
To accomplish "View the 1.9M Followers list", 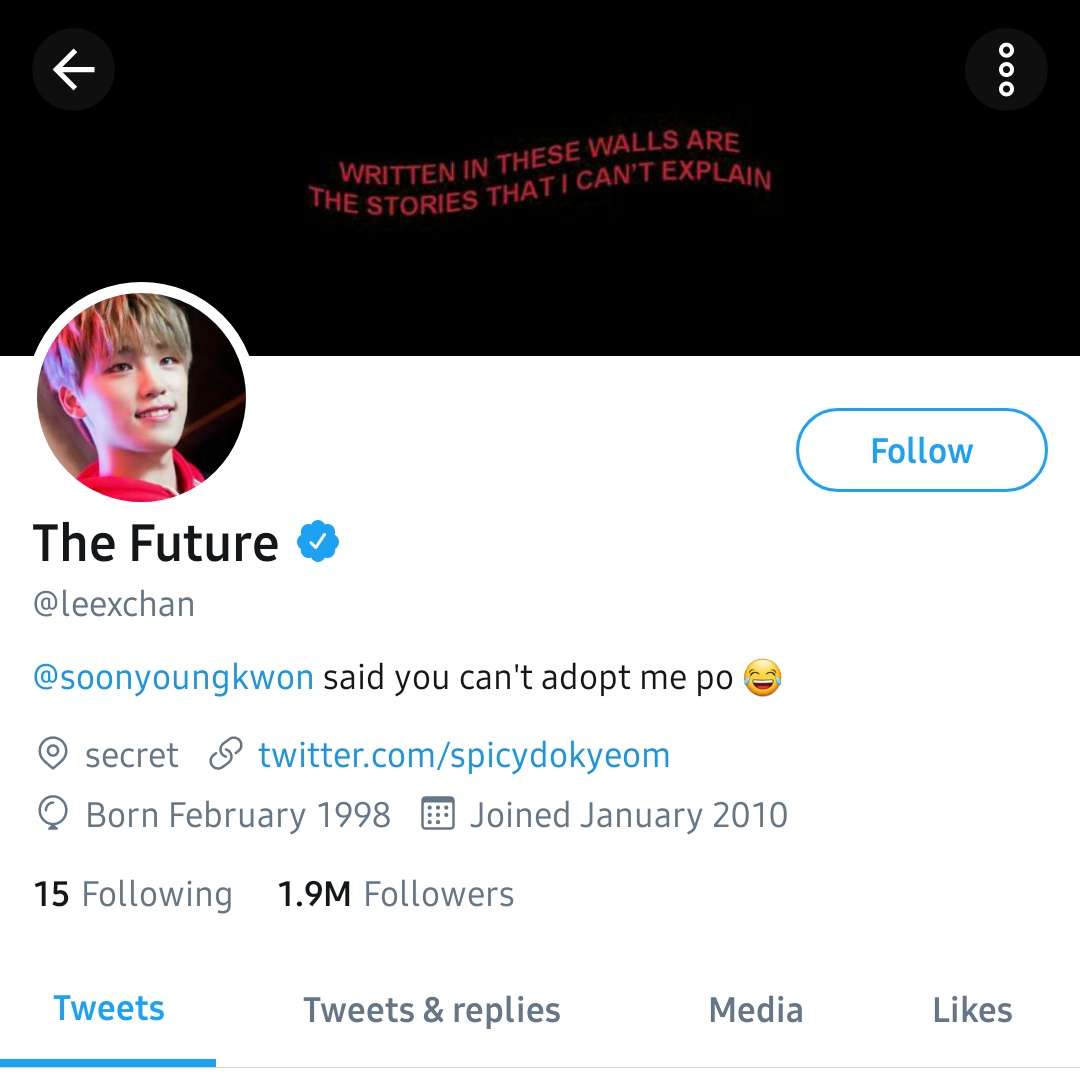I will [395, 894].
